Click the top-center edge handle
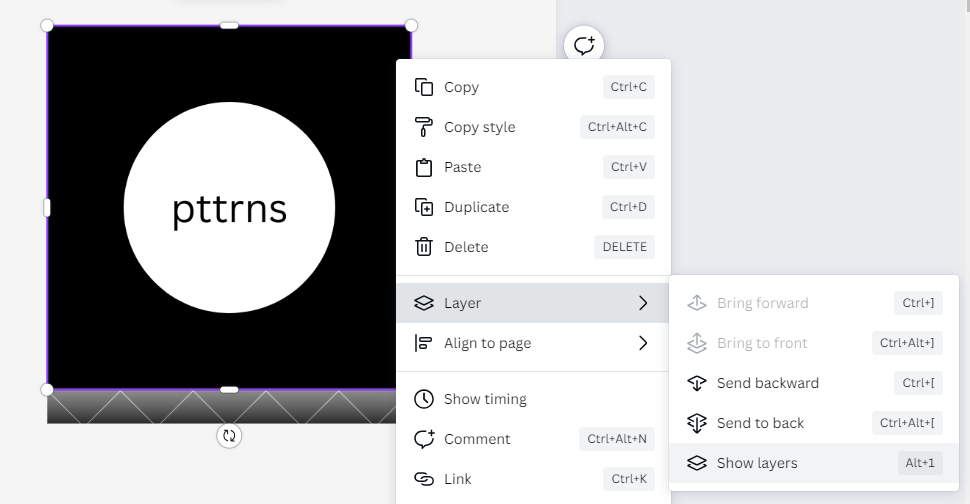The height and width of the screenshot is (504, 970). tap(229, 25)
